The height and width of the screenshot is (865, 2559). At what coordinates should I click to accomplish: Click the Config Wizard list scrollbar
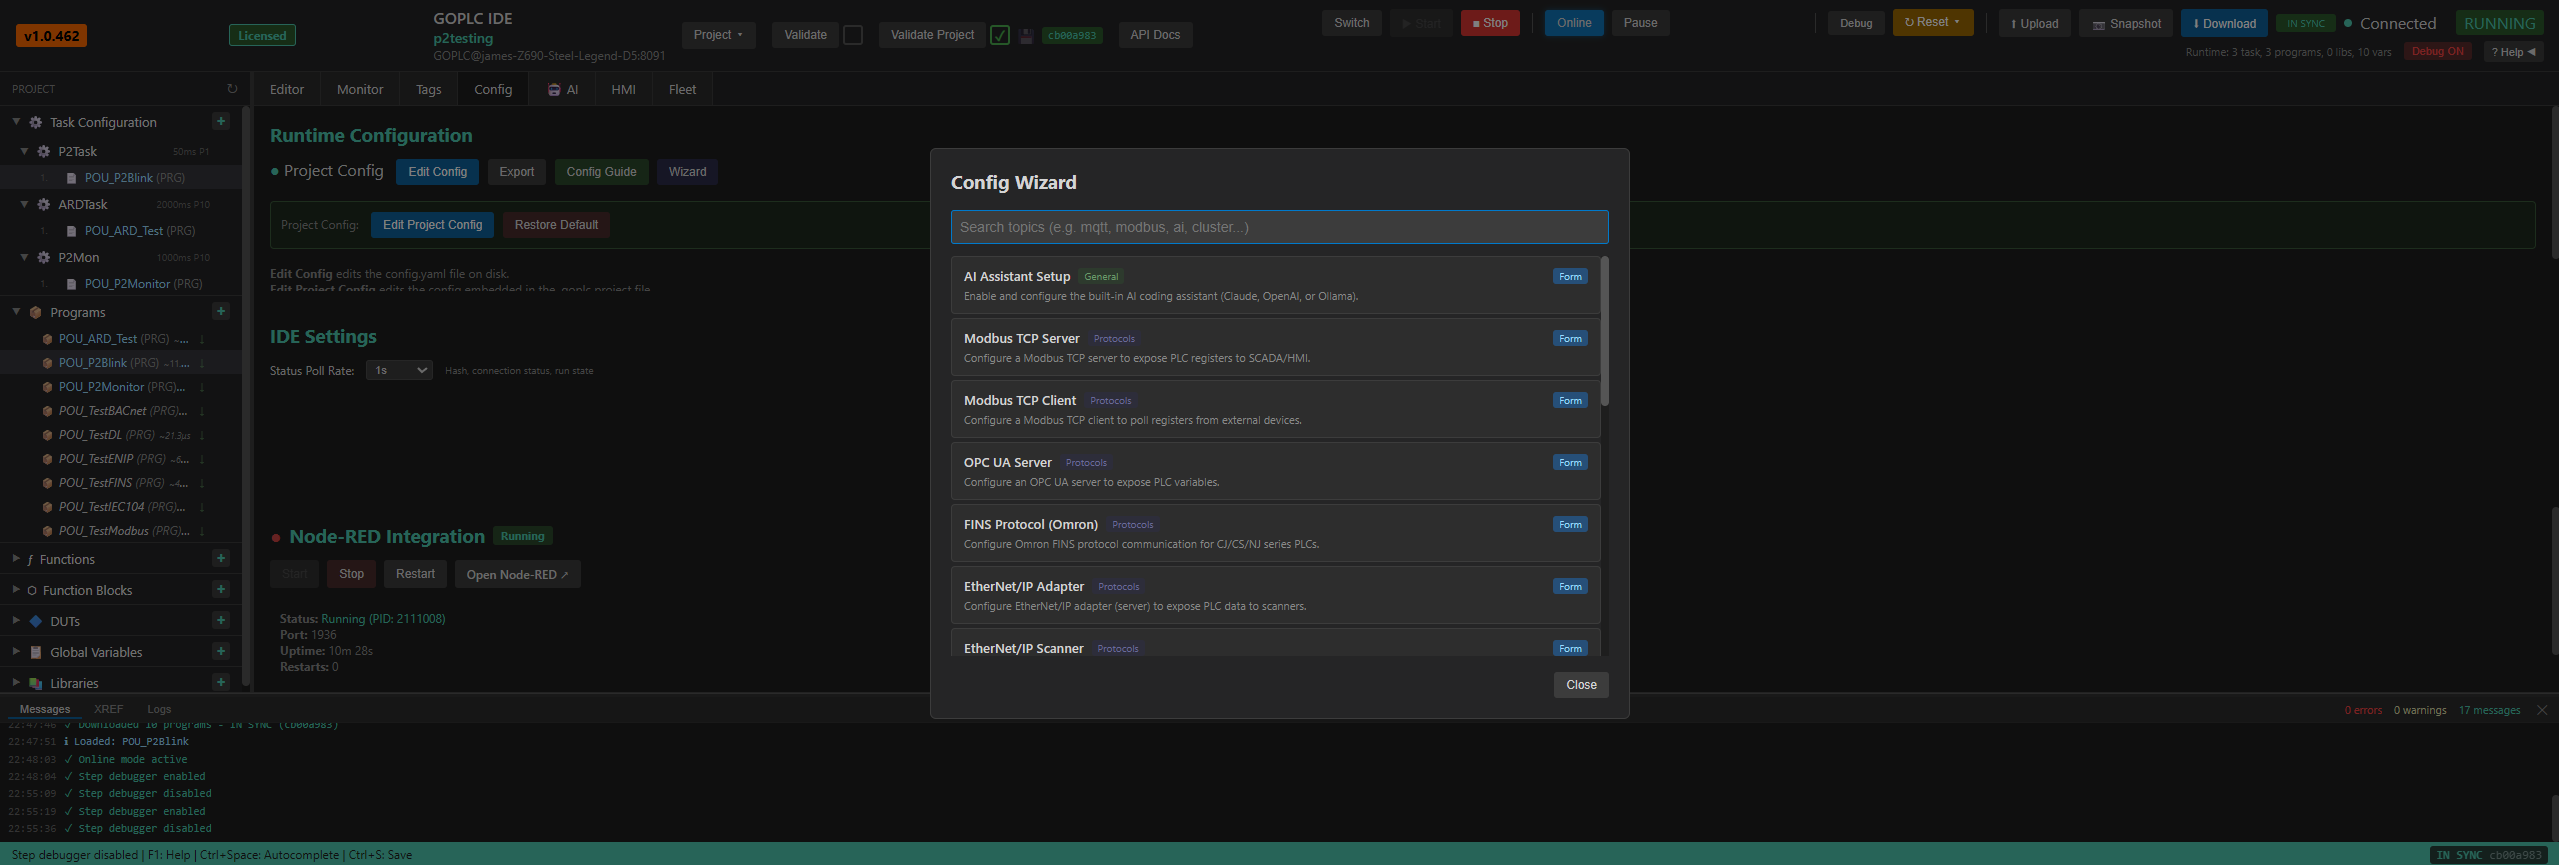(x=1604, y=332)
